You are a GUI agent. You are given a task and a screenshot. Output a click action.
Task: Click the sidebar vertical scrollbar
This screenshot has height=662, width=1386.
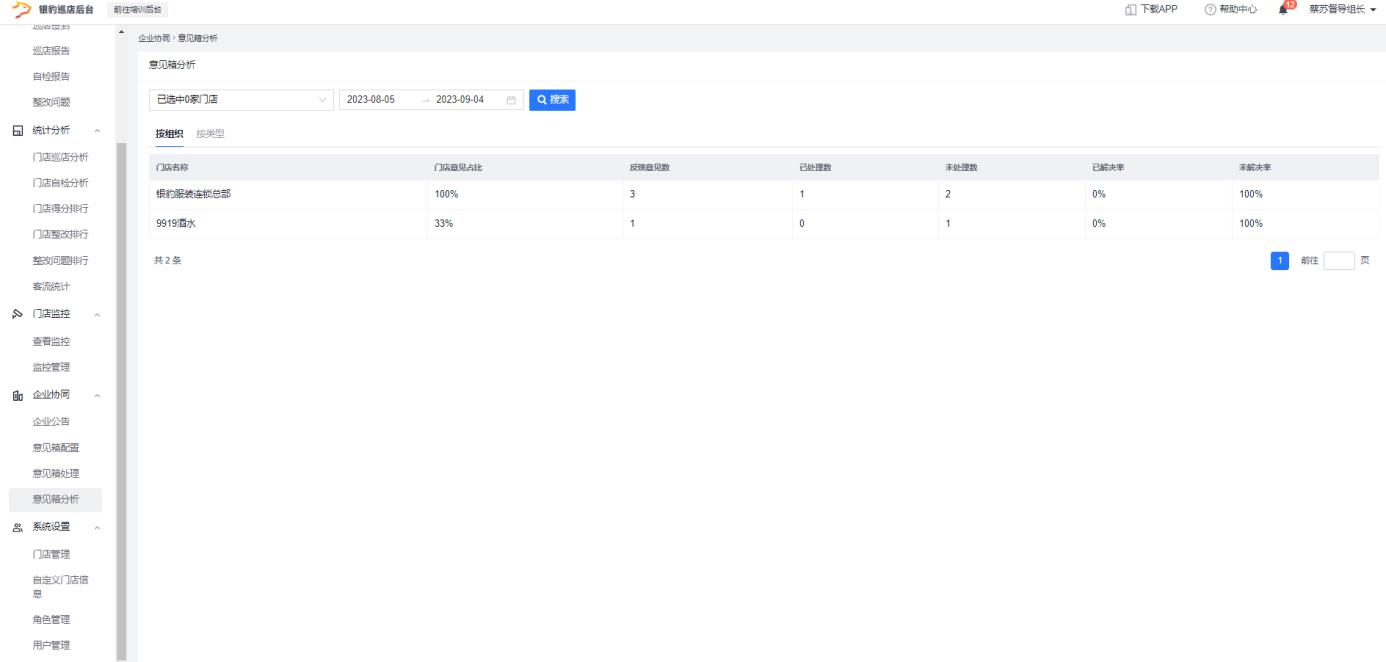pyautogui.click(x=122, y=400)
